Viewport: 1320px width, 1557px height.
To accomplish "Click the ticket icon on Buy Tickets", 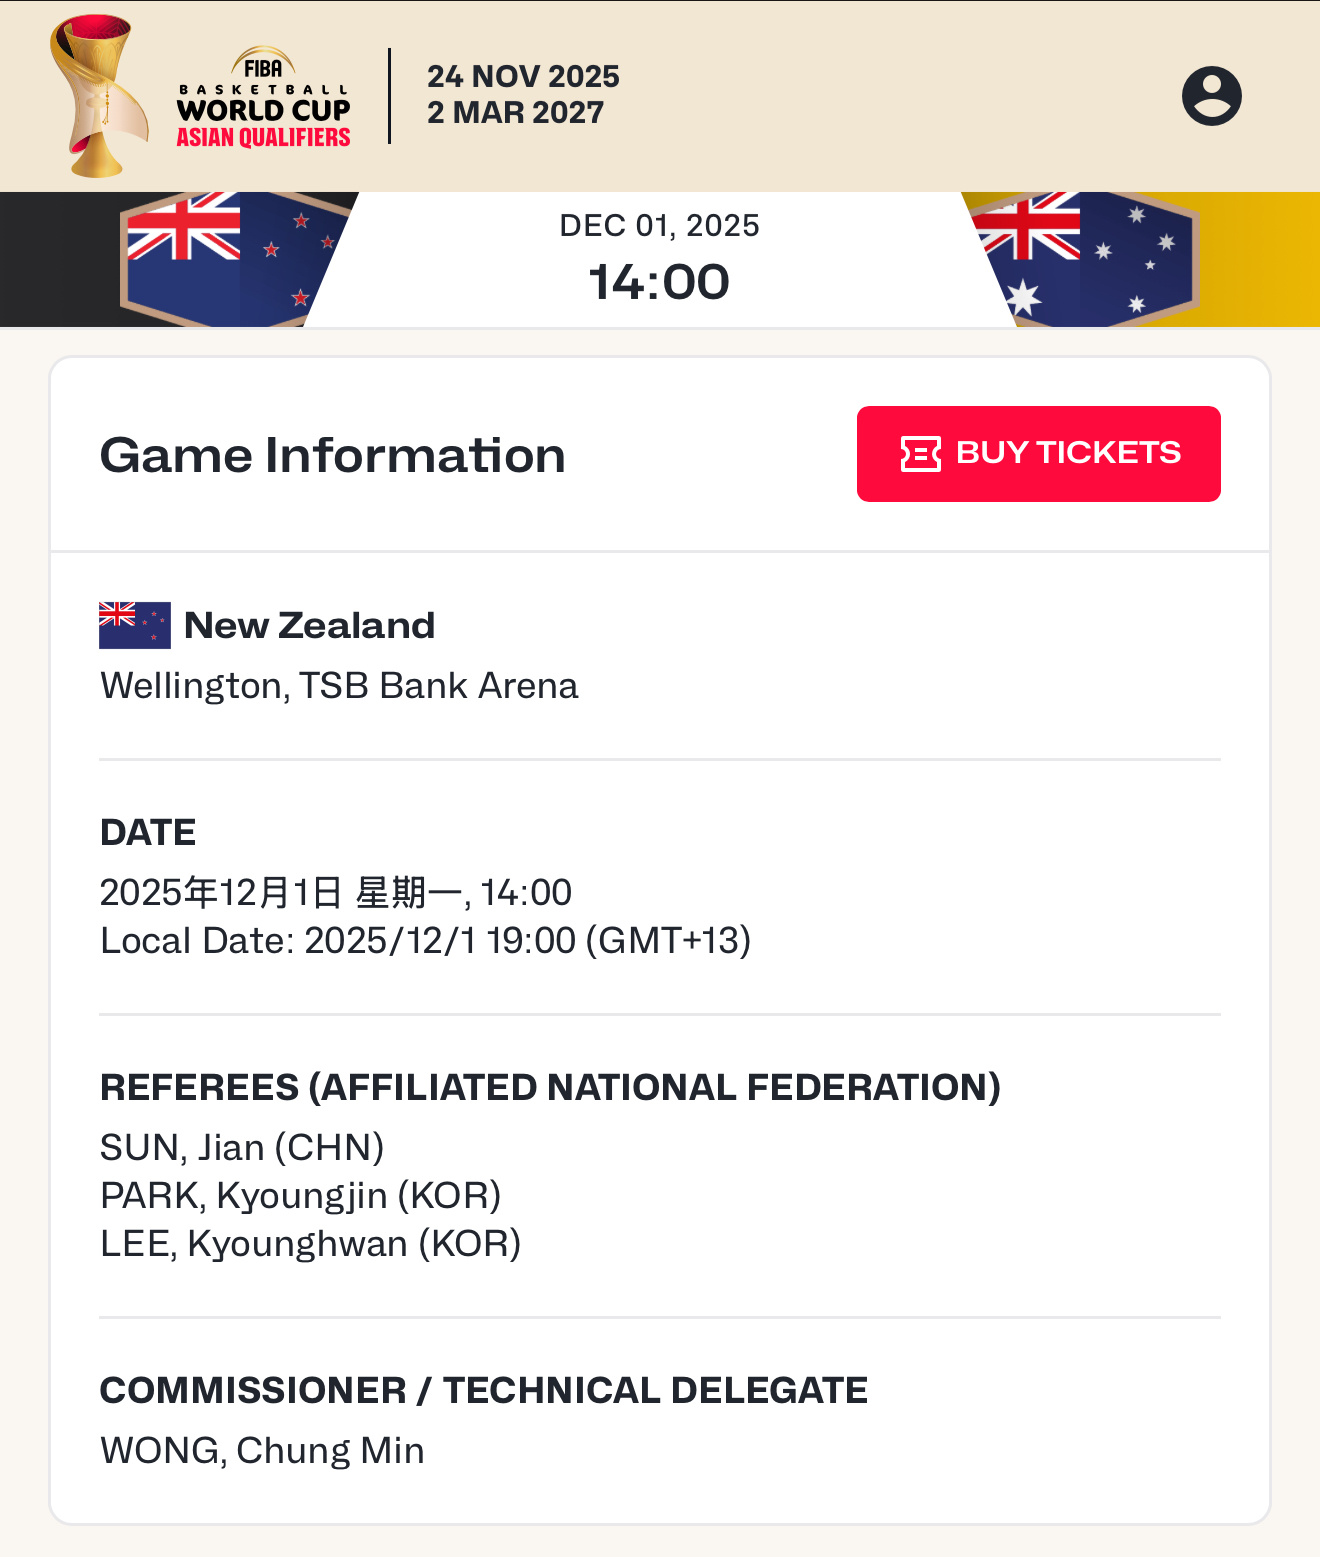I will pos(920,453).
